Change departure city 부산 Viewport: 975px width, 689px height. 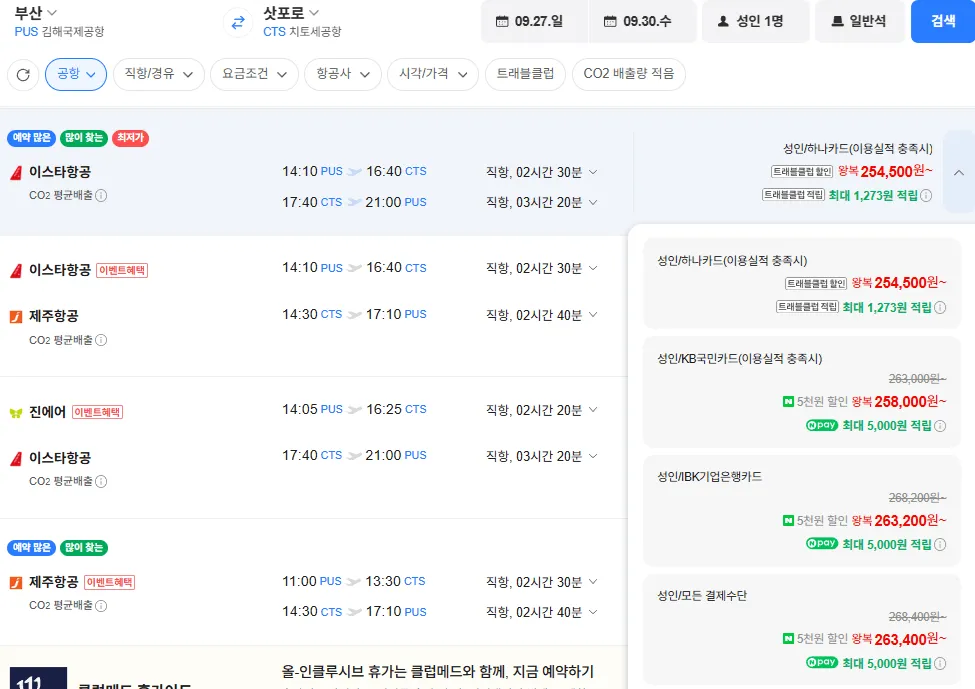tap(36, 12)
